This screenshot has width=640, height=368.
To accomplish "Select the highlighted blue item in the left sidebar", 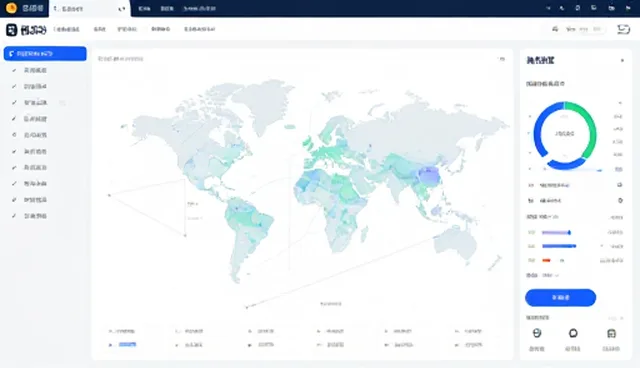I will pos(45,53).
